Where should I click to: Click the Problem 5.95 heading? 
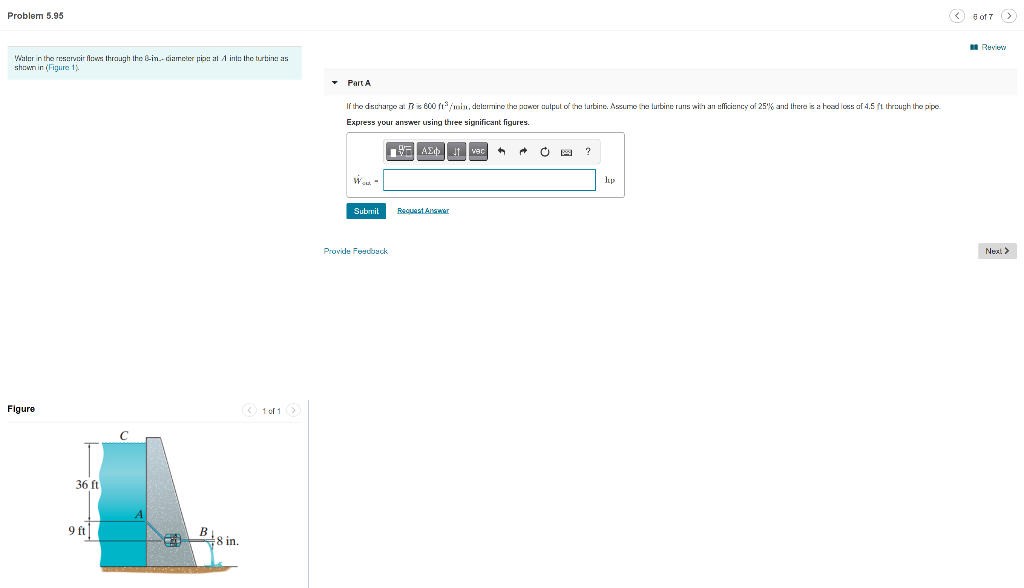pyautogui.click(x=36, y=16)
